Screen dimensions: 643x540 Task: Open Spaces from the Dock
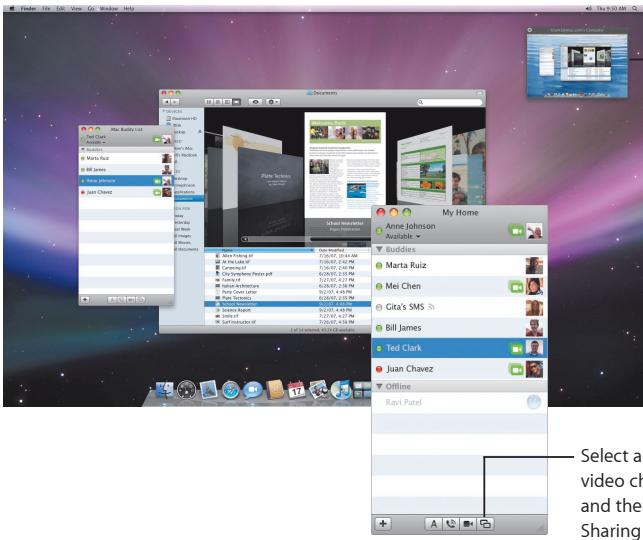pos(362,390)
